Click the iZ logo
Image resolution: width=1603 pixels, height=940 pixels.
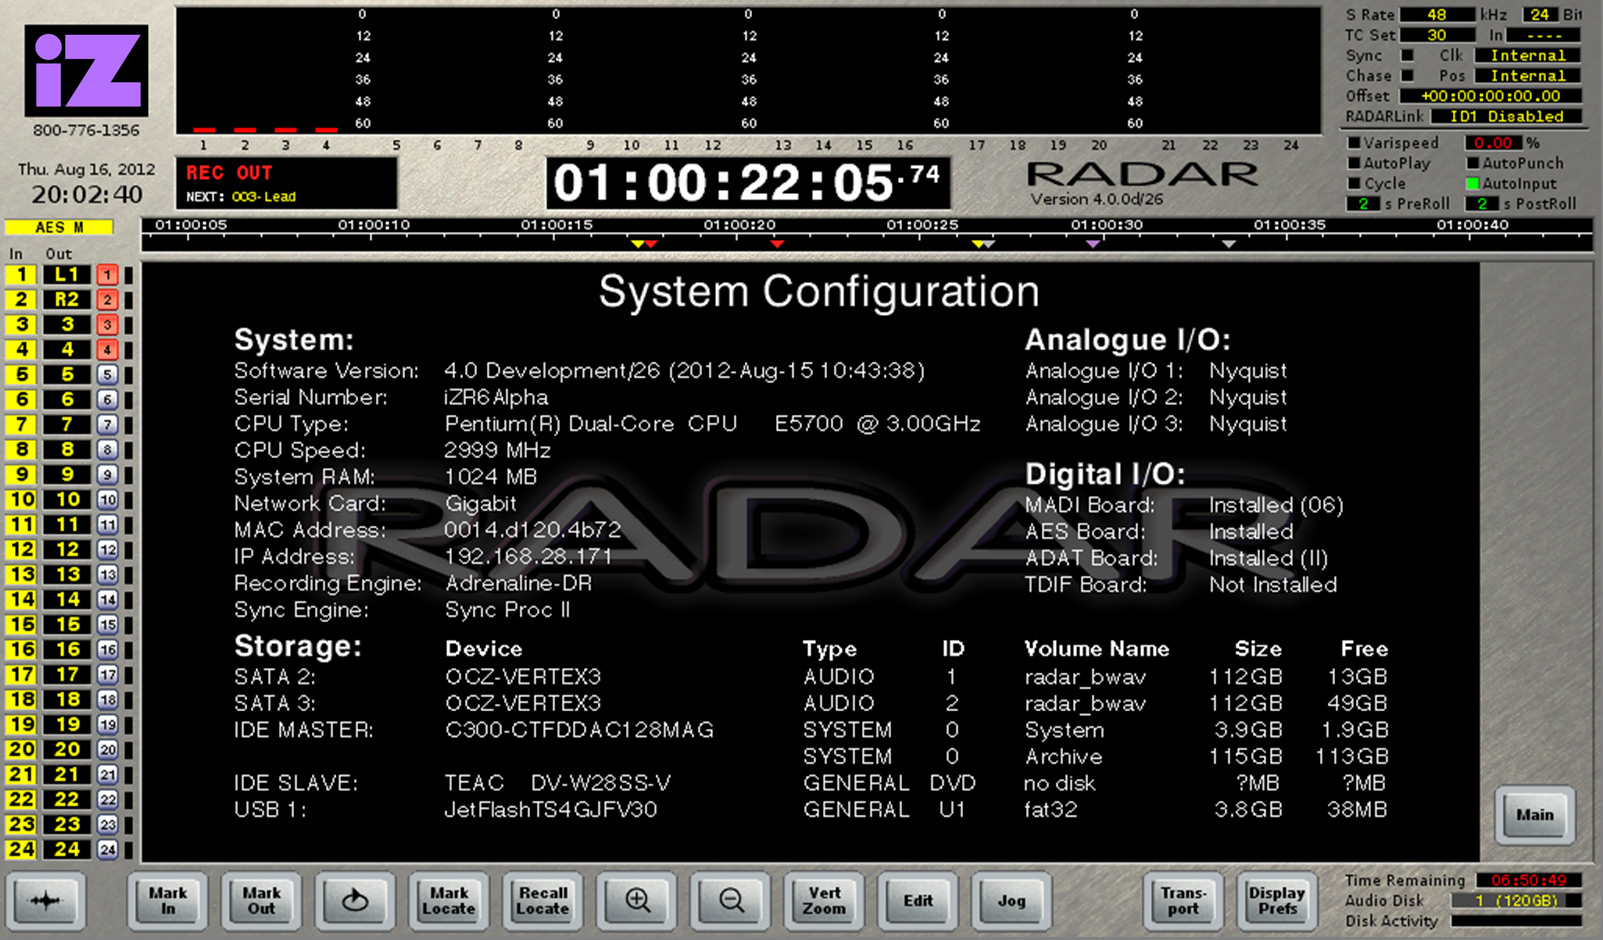pos(87,71)
